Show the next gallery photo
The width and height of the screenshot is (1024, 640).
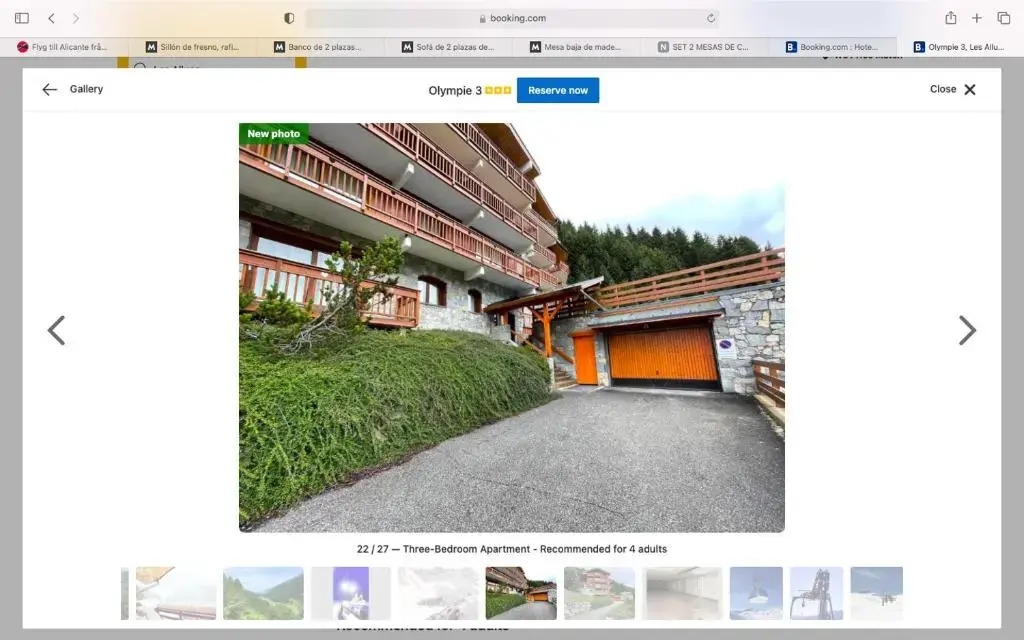point(966,331)
